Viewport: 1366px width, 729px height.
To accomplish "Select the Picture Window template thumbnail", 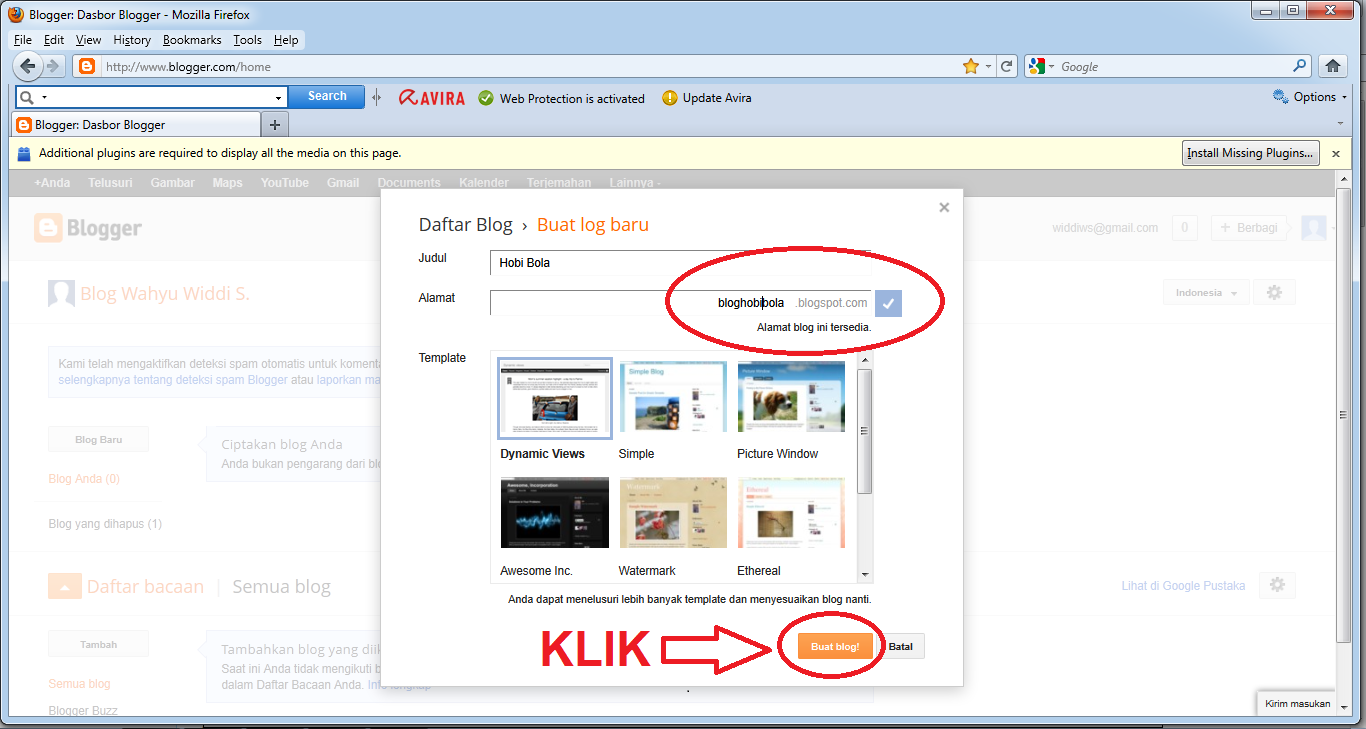I will [x=791, y=399].
